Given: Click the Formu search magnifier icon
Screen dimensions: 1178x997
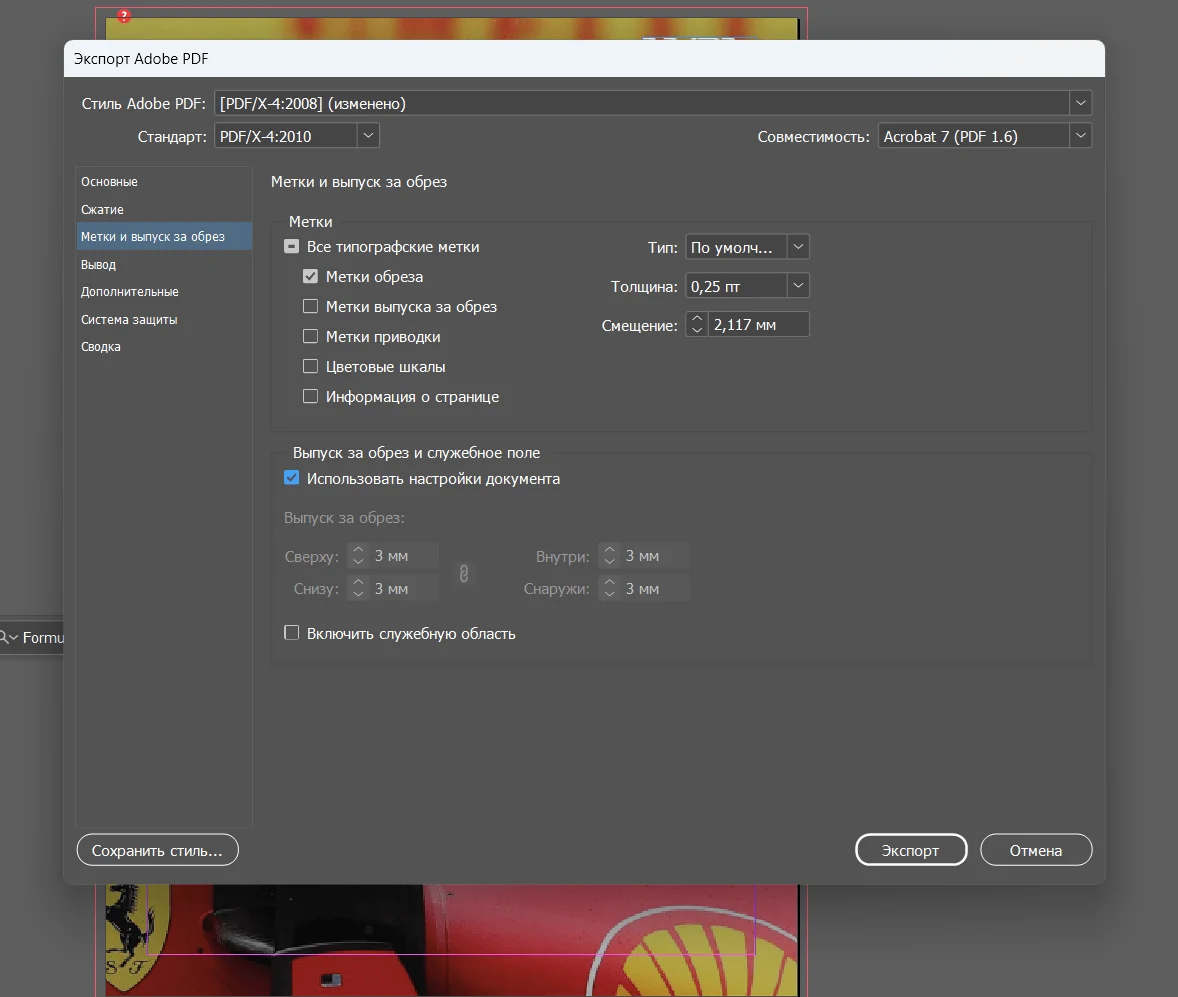Looking at the screenshot, I should click(x=6, y=638).
